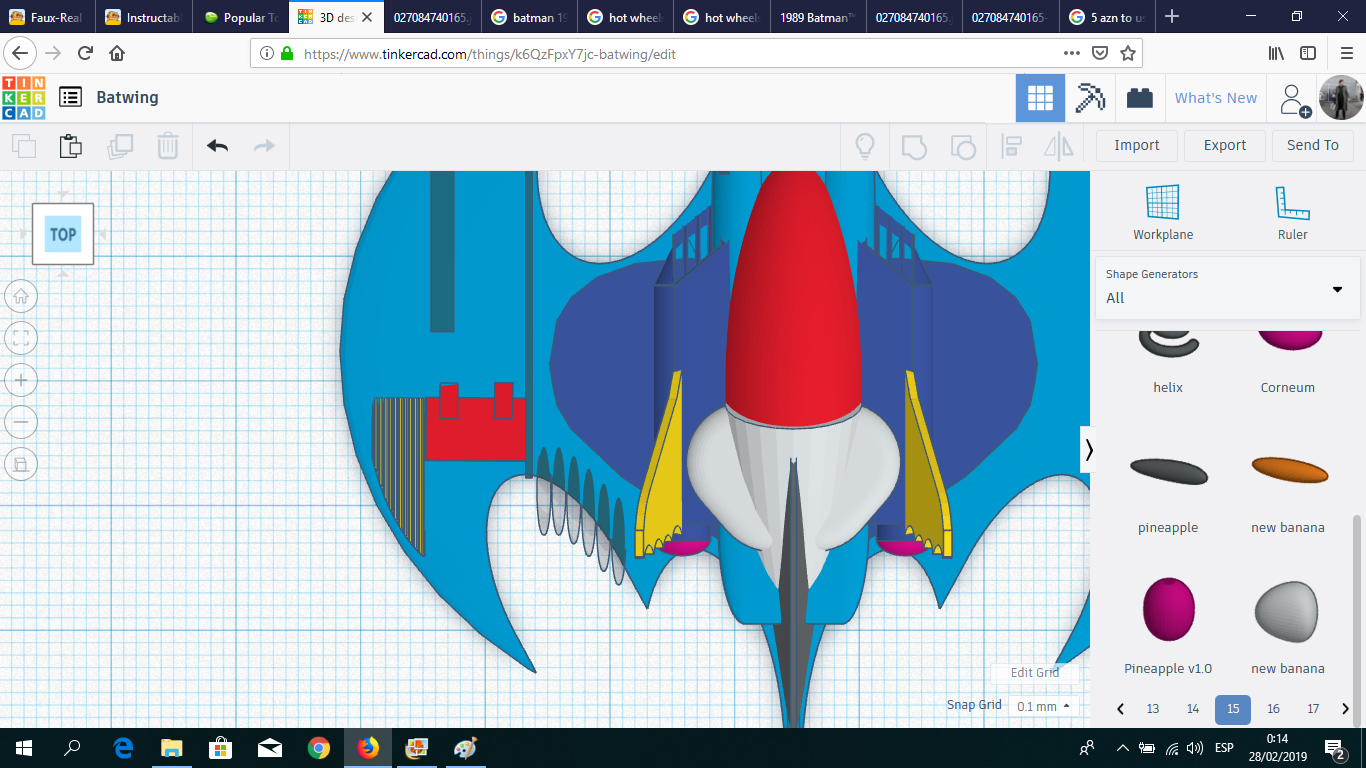The height and width of the screenshot is (768, 1366).
Task: Open the Blocks pickaxe mode
Action: pyautogui.click(x=1089, y=98)
